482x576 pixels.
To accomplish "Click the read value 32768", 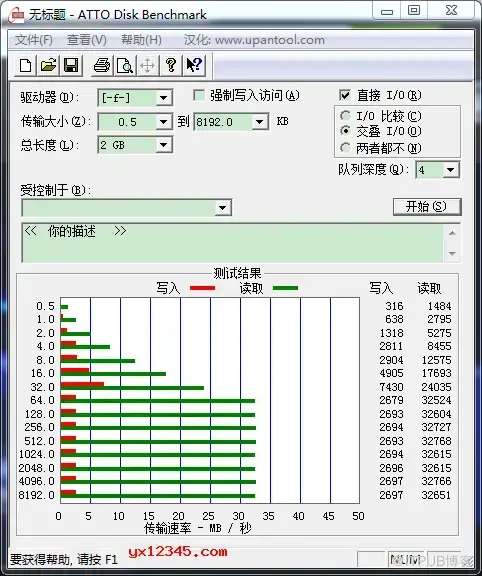I will 436,441.
